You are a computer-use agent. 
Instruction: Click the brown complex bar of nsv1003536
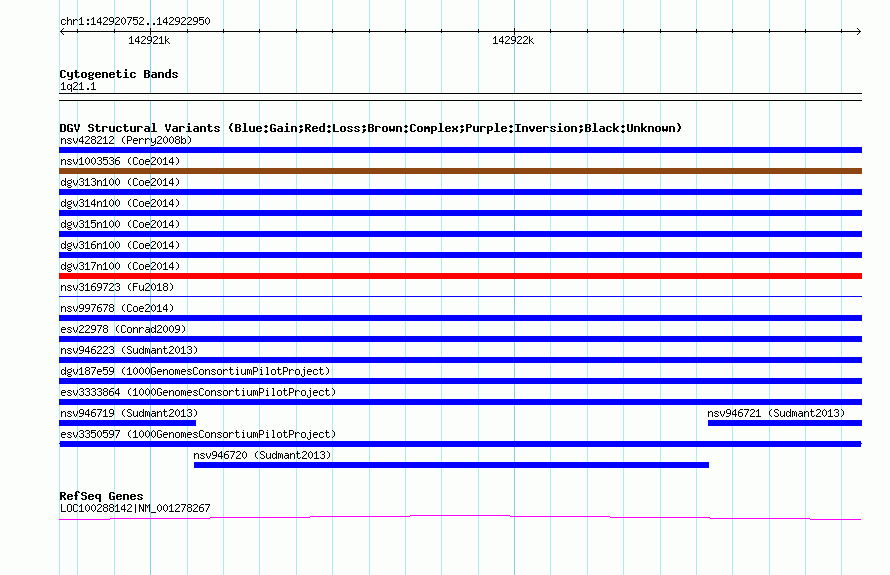tap(460, 171)
